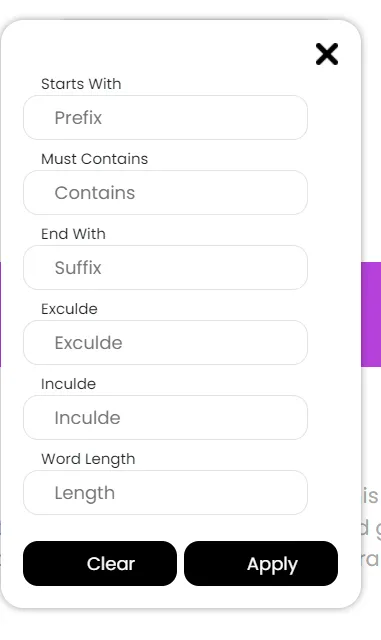Click the Inculde input field
This screenshot has height=640, width=381.
point(165,418)
